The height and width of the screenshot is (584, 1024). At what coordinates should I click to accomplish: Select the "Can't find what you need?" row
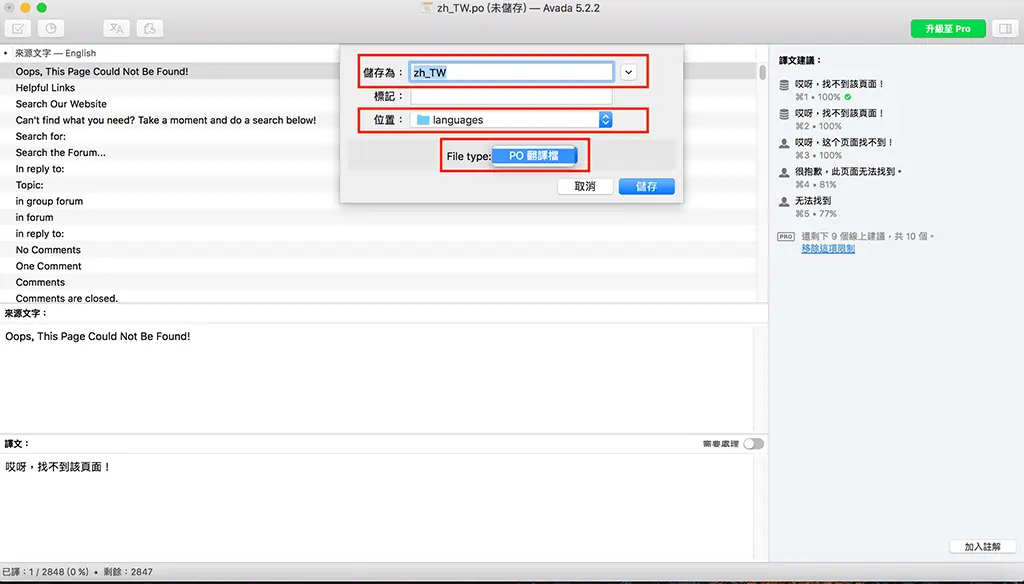(x=379, y=120)
